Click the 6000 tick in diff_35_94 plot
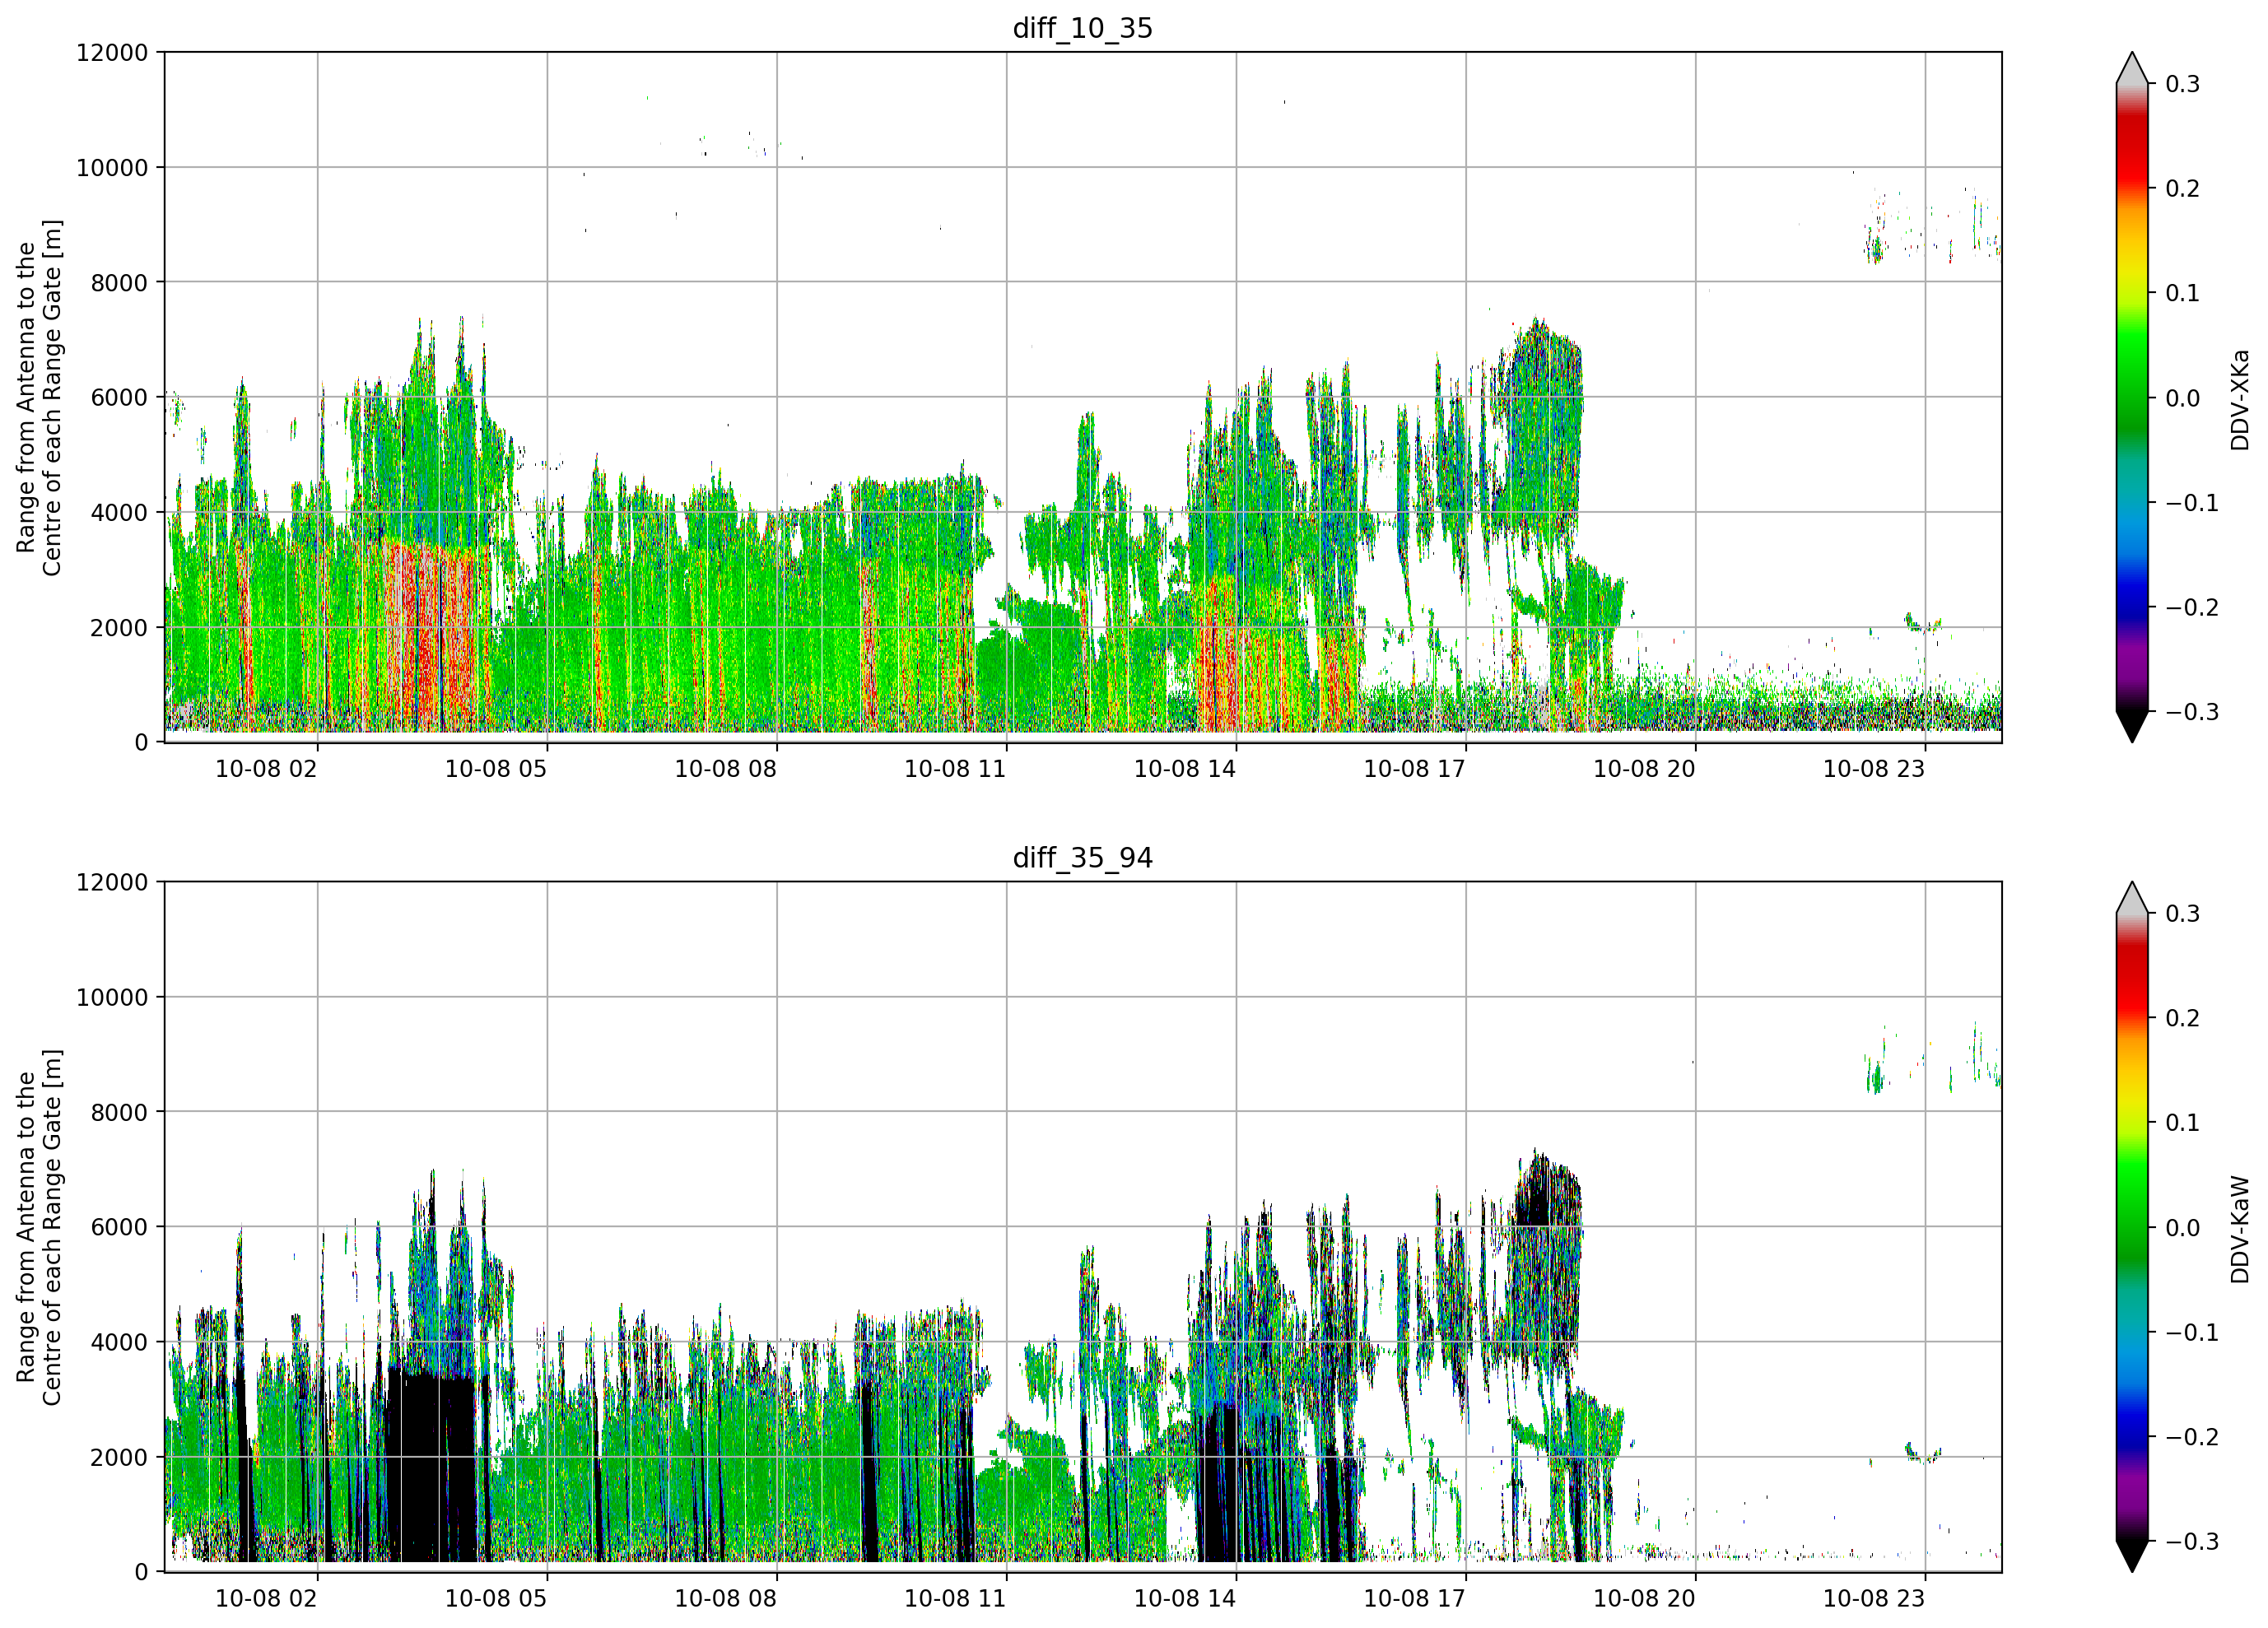The height and width of the screenshot is (1628, 2268). point(119,1228)
